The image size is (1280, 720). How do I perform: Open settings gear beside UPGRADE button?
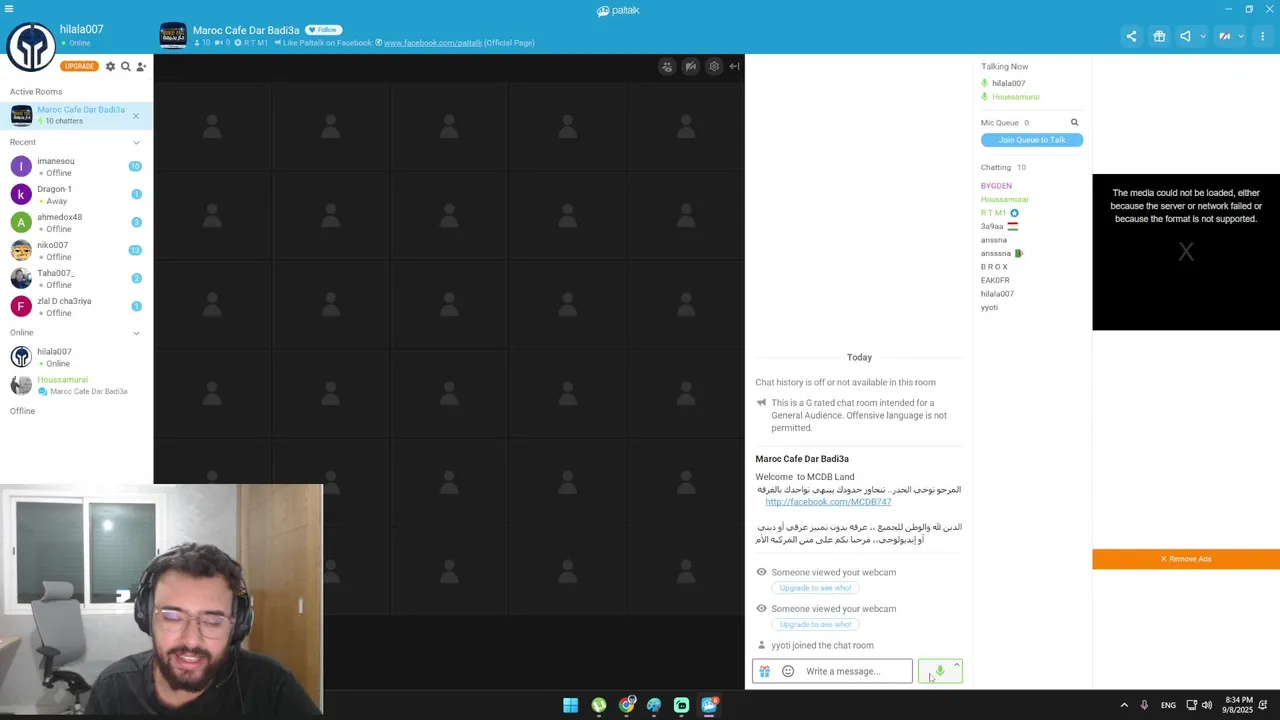tap(110, 66)
